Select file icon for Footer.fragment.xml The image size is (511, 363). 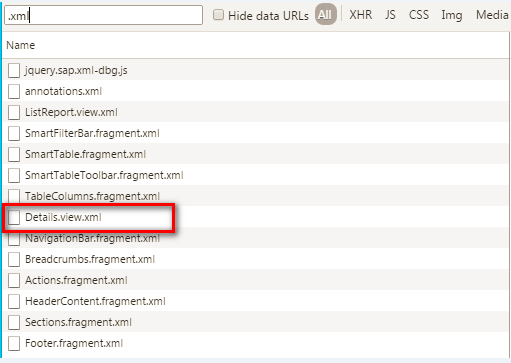(14, 343)
